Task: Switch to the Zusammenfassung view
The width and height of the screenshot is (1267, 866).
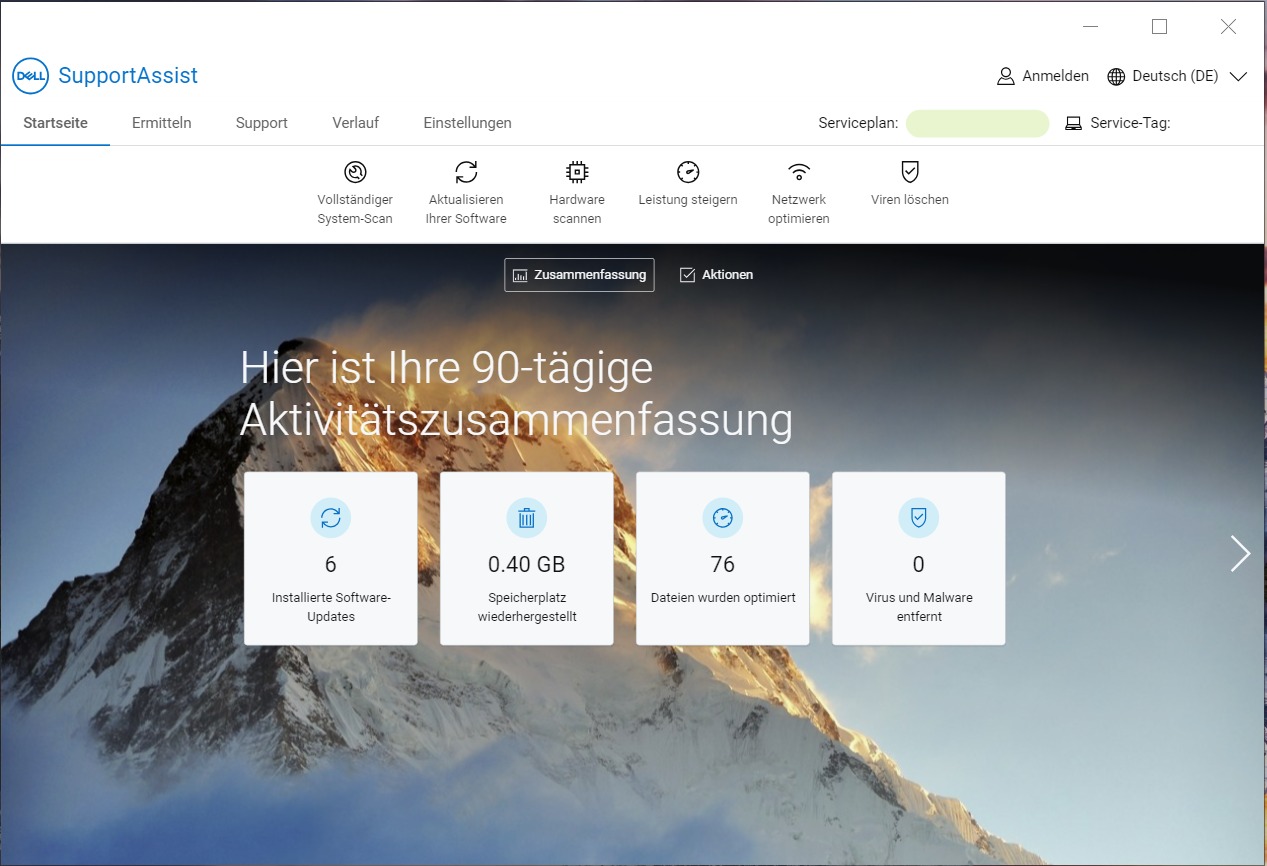Action: [578, 274]
